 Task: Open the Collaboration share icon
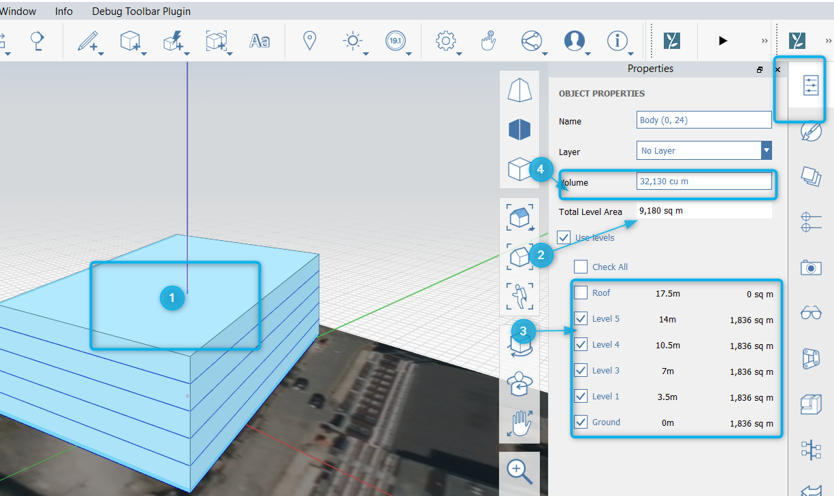pos(531,40)
